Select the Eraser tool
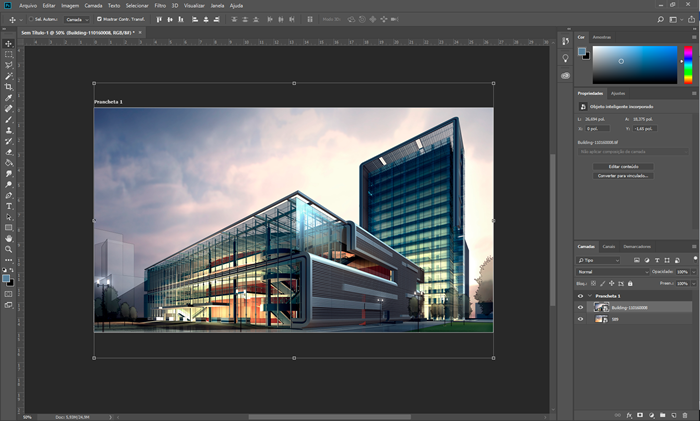This screenshot has height=421, width=700. pos(8,152)
